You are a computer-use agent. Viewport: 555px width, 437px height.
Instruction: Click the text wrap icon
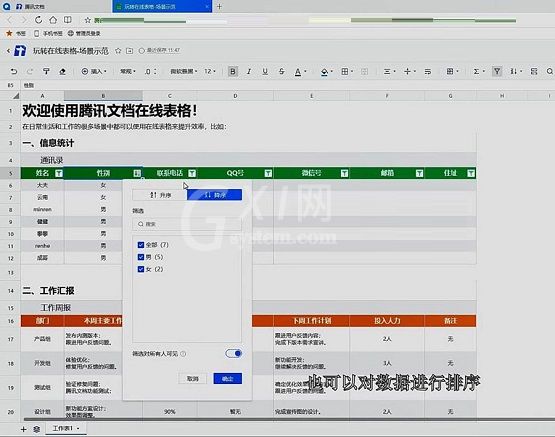click(428, 71)
